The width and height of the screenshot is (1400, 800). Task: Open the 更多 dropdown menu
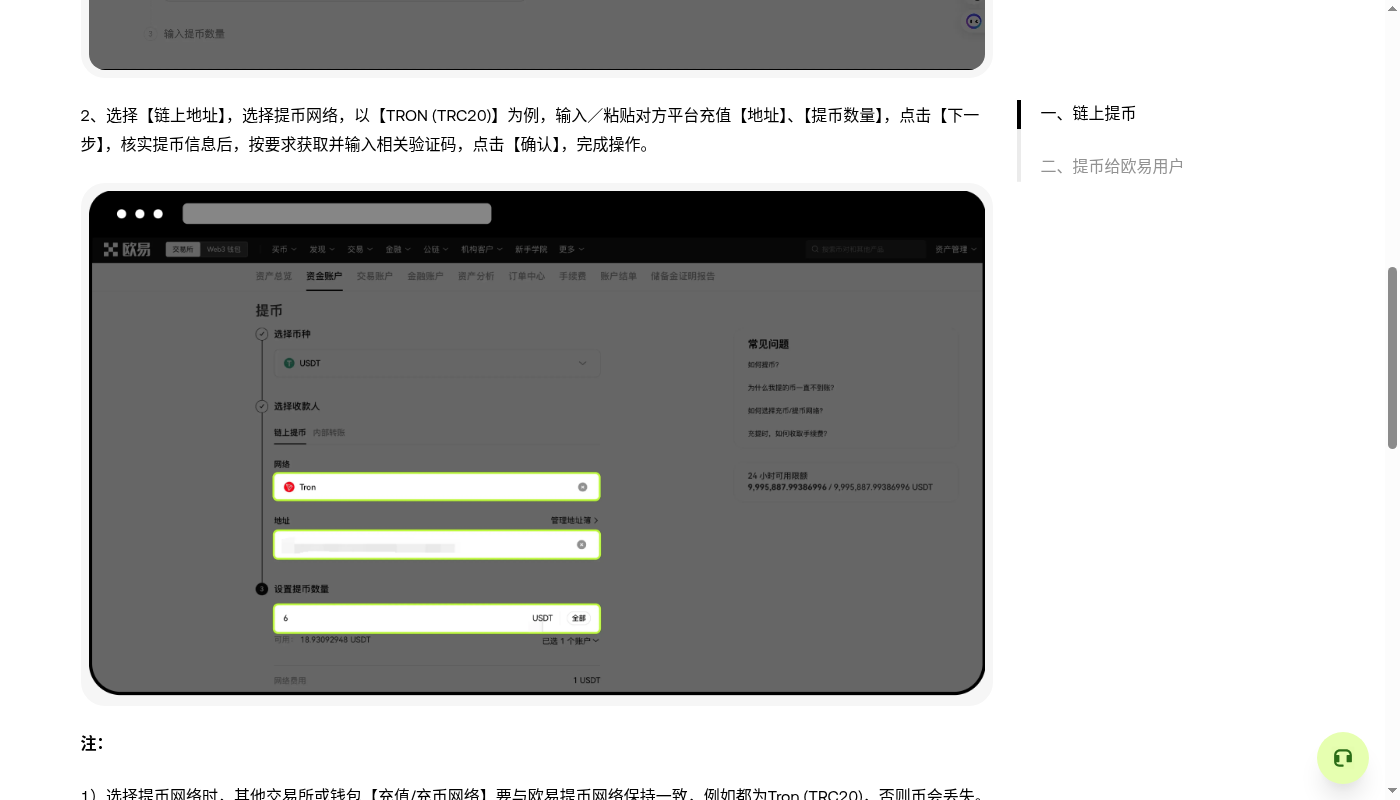[572, 249]
